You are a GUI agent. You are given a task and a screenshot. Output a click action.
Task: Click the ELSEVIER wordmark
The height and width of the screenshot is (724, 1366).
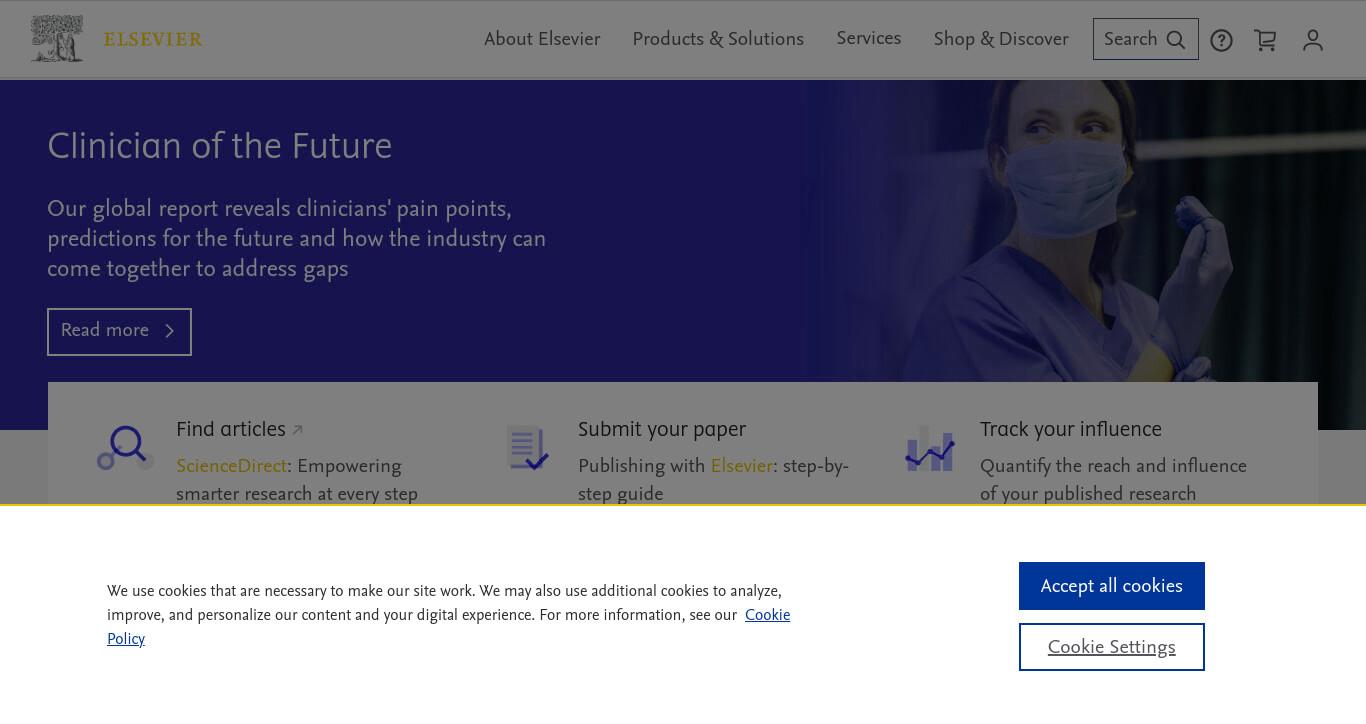point(153,40)
